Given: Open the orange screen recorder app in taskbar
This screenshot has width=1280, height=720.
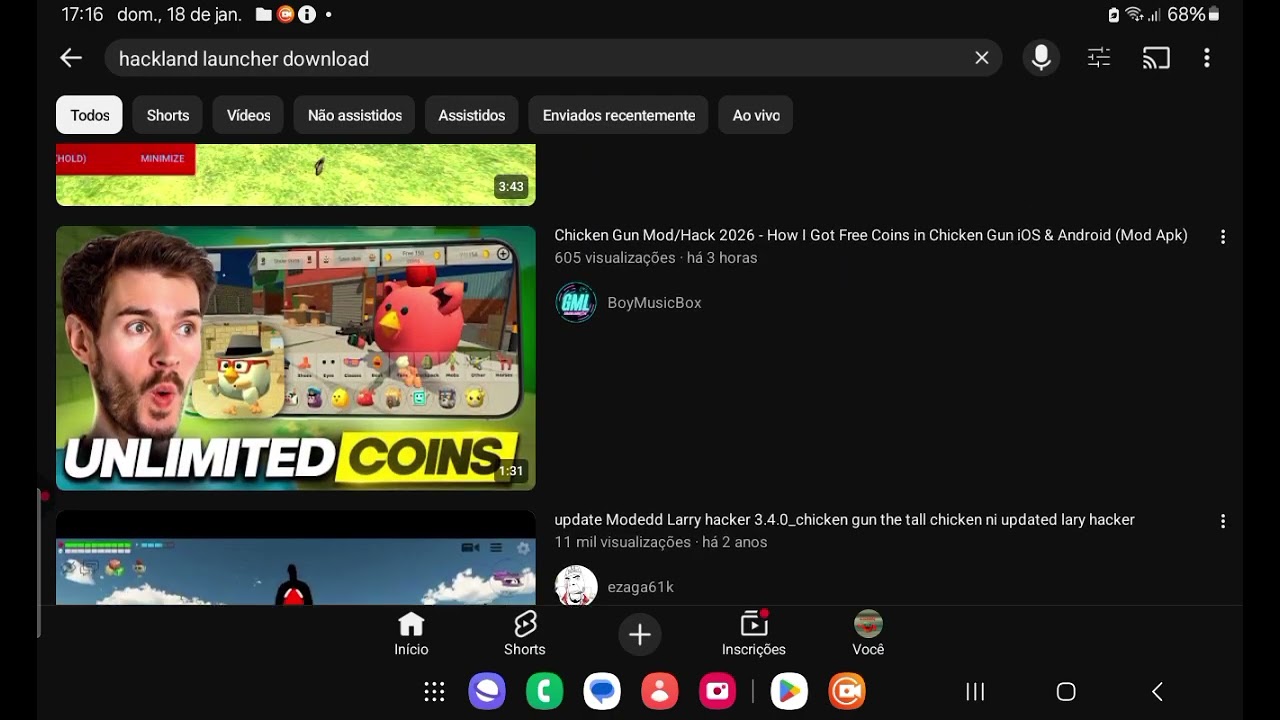Looking at the screenshot, I should coord(847,691).
